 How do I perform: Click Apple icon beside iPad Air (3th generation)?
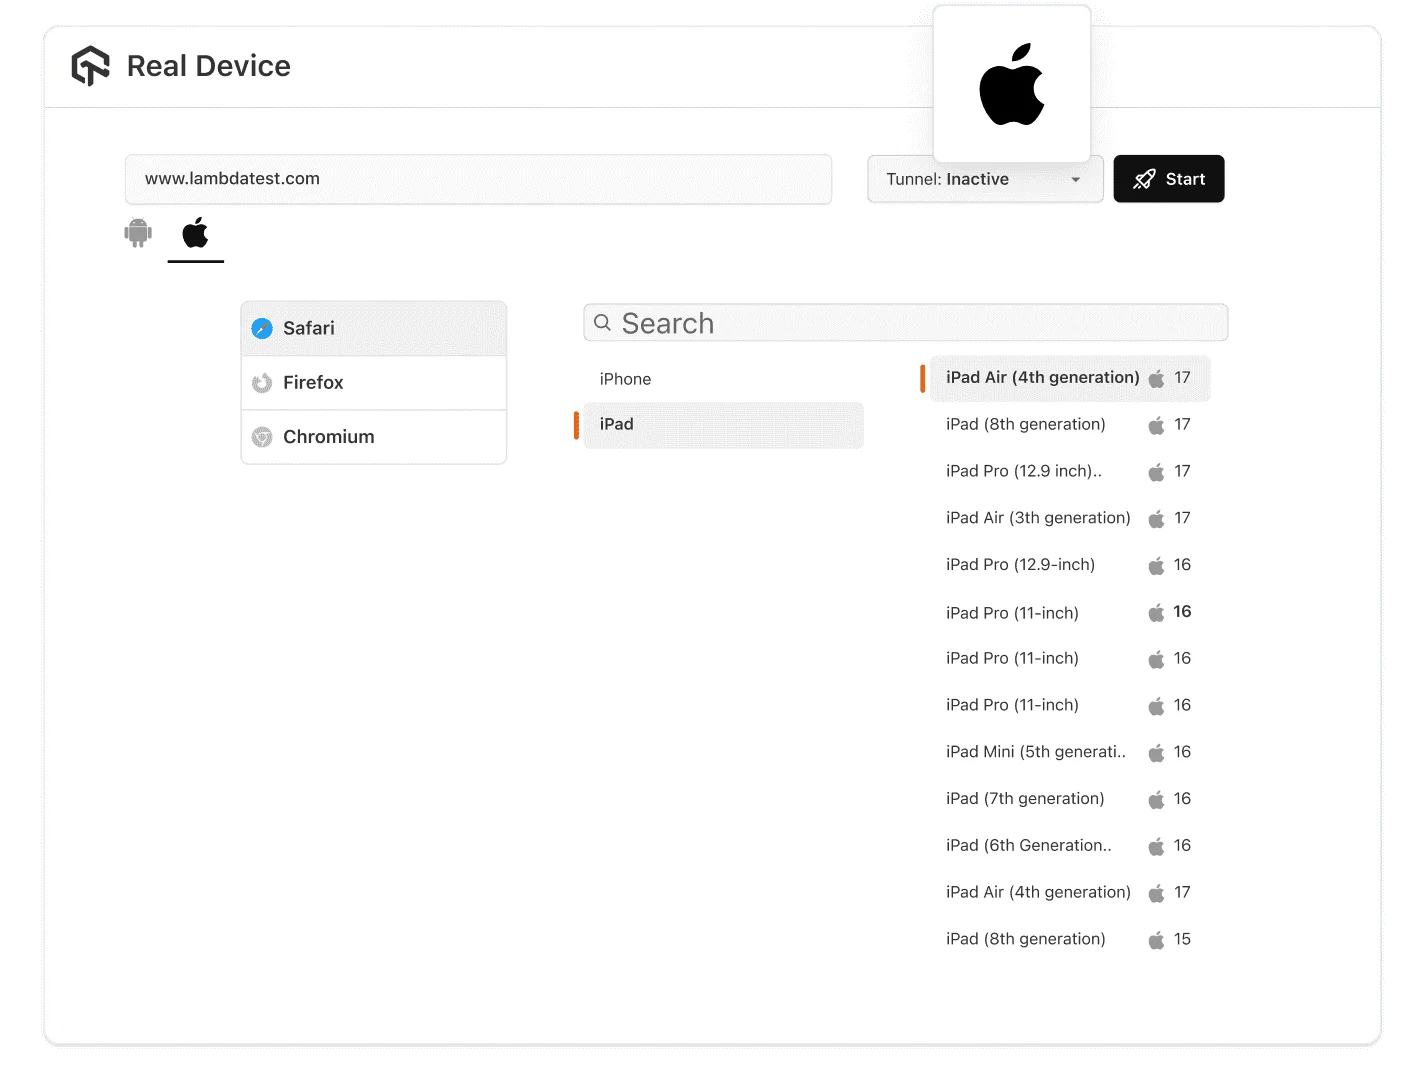pos(1156,518)
